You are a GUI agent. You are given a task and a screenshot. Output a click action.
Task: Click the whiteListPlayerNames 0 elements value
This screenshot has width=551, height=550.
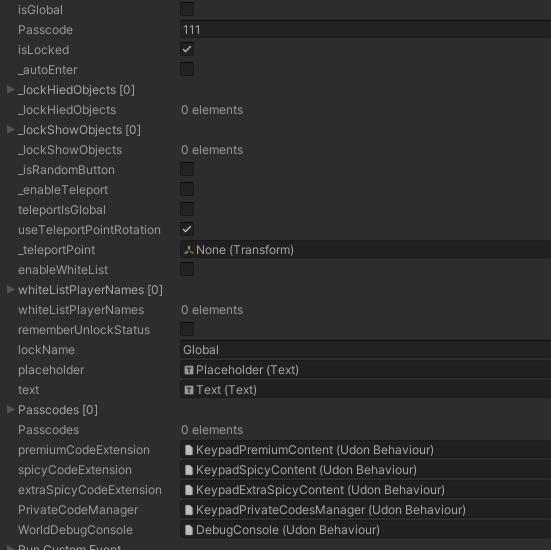click(x=212, y=310)
